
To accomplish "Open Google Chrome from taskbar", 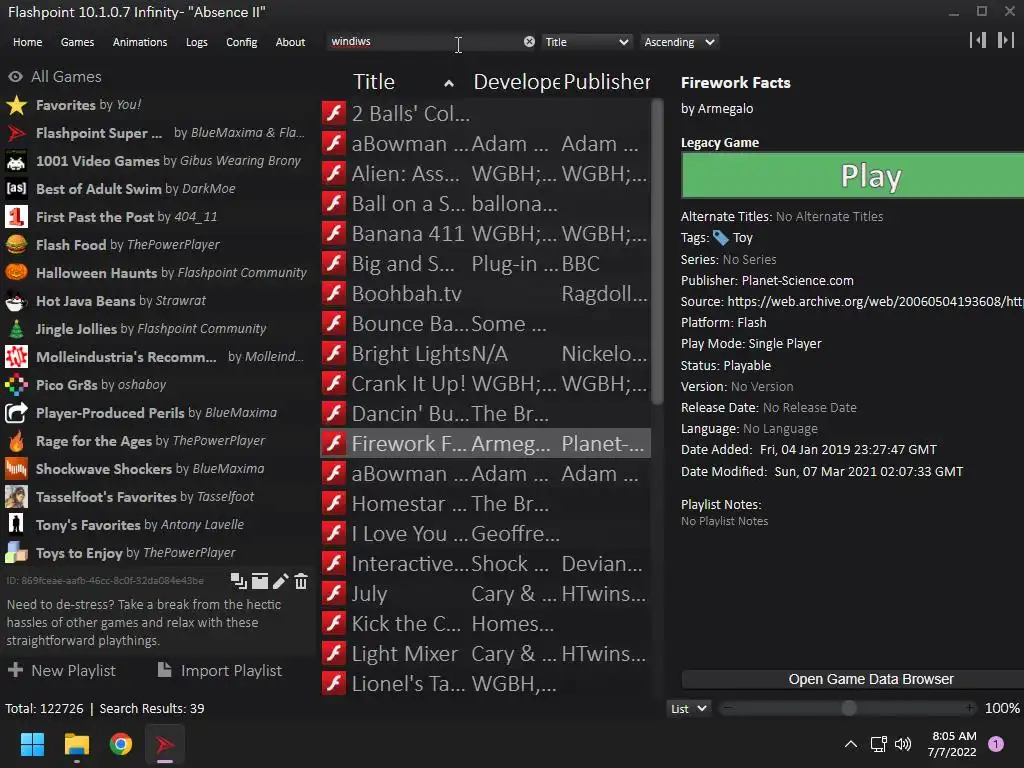I will tap(121, 744).
